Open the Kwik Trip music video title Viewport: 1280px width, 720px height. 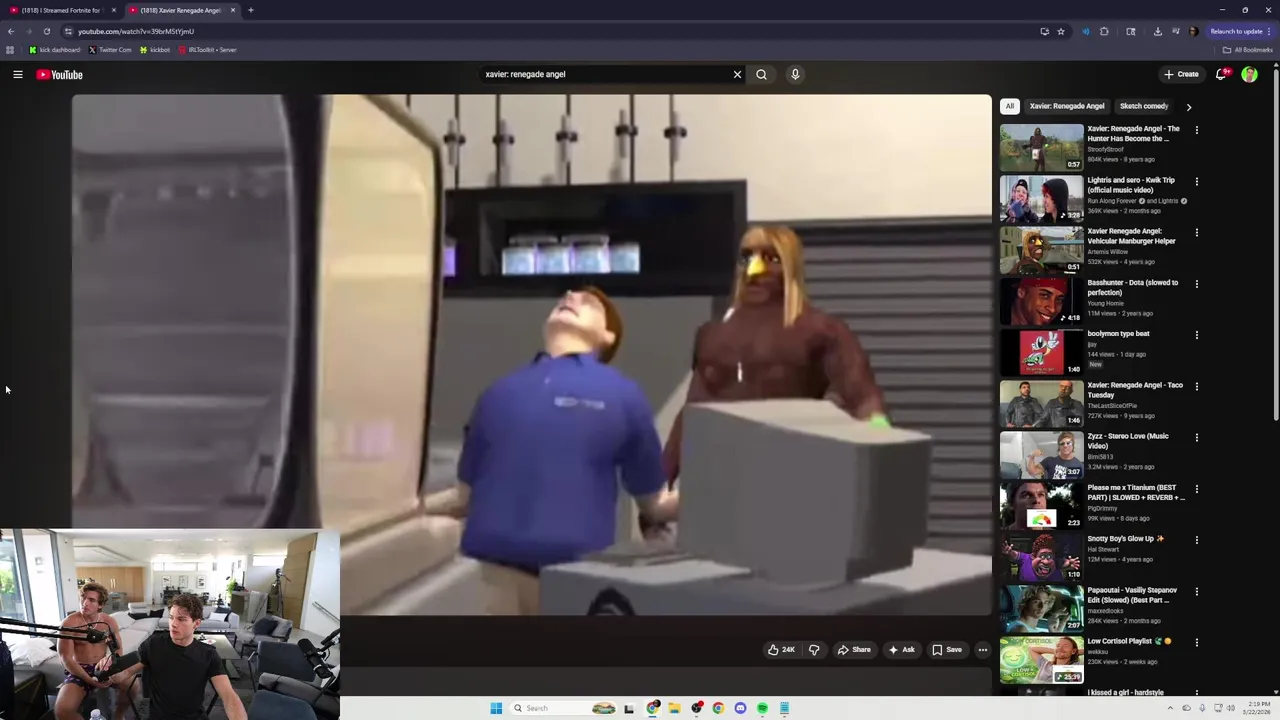pos(1131,185)
